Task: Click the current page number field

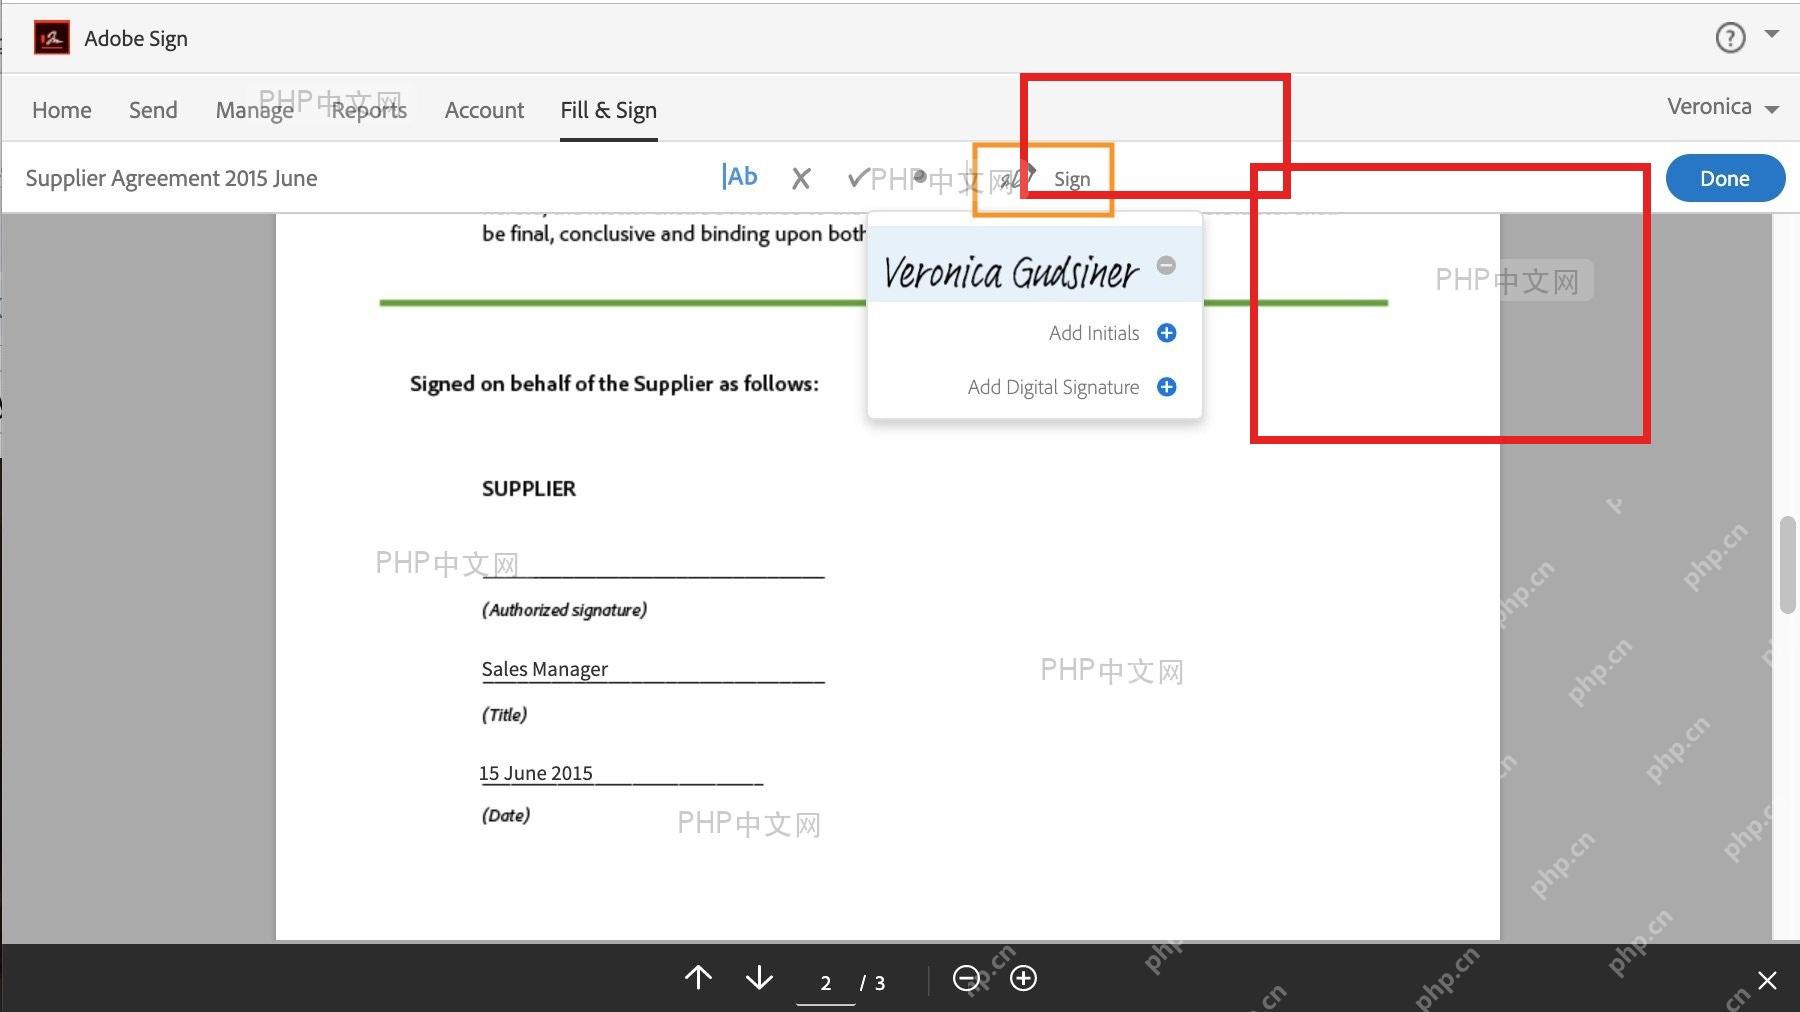Action: point(826,983)
